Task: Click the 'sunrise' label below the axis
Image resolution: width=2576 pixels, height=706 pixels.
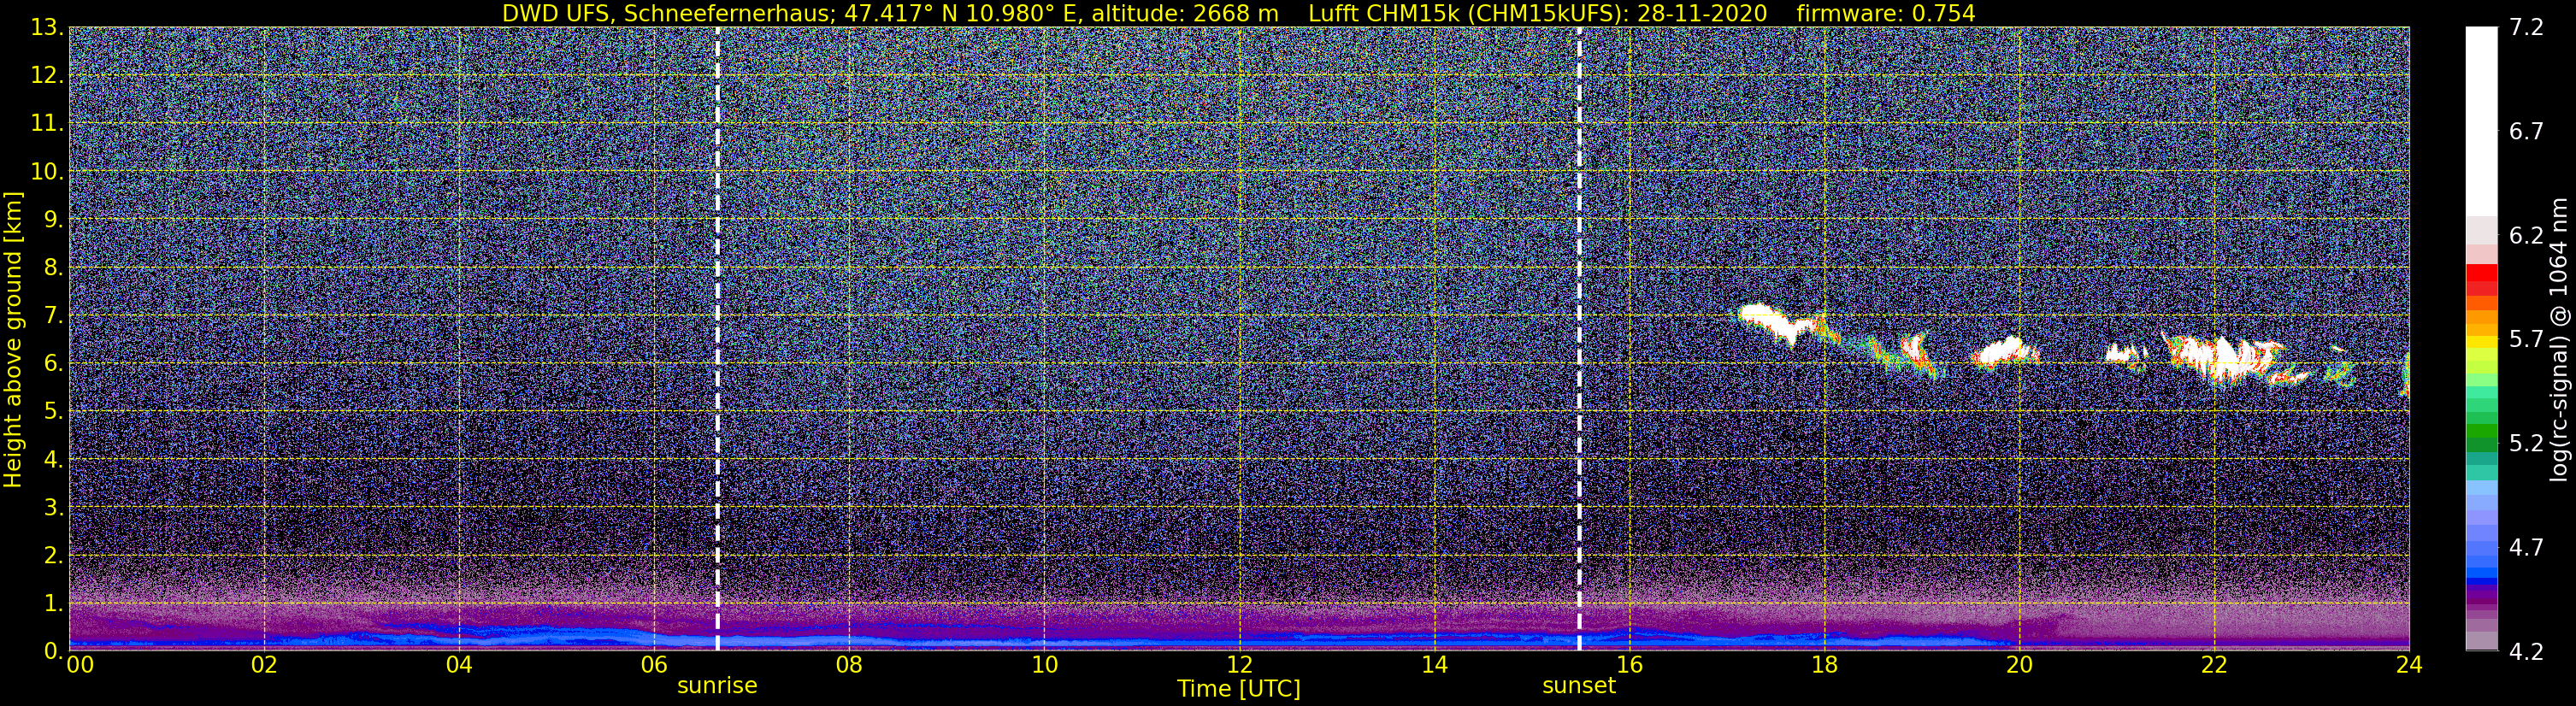Action: (717, 686)
